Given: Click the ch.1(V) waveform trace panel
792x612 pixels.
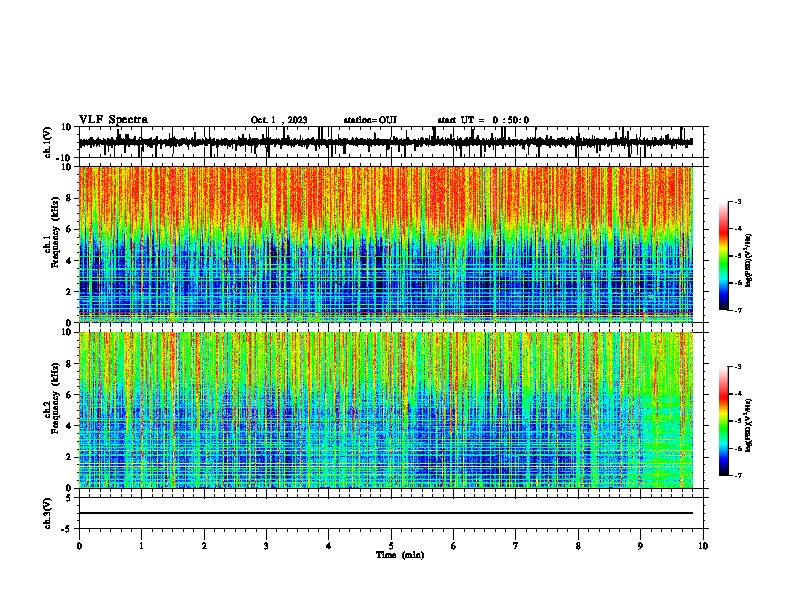Looking at the screenshot, I should [x=391, y=142].
